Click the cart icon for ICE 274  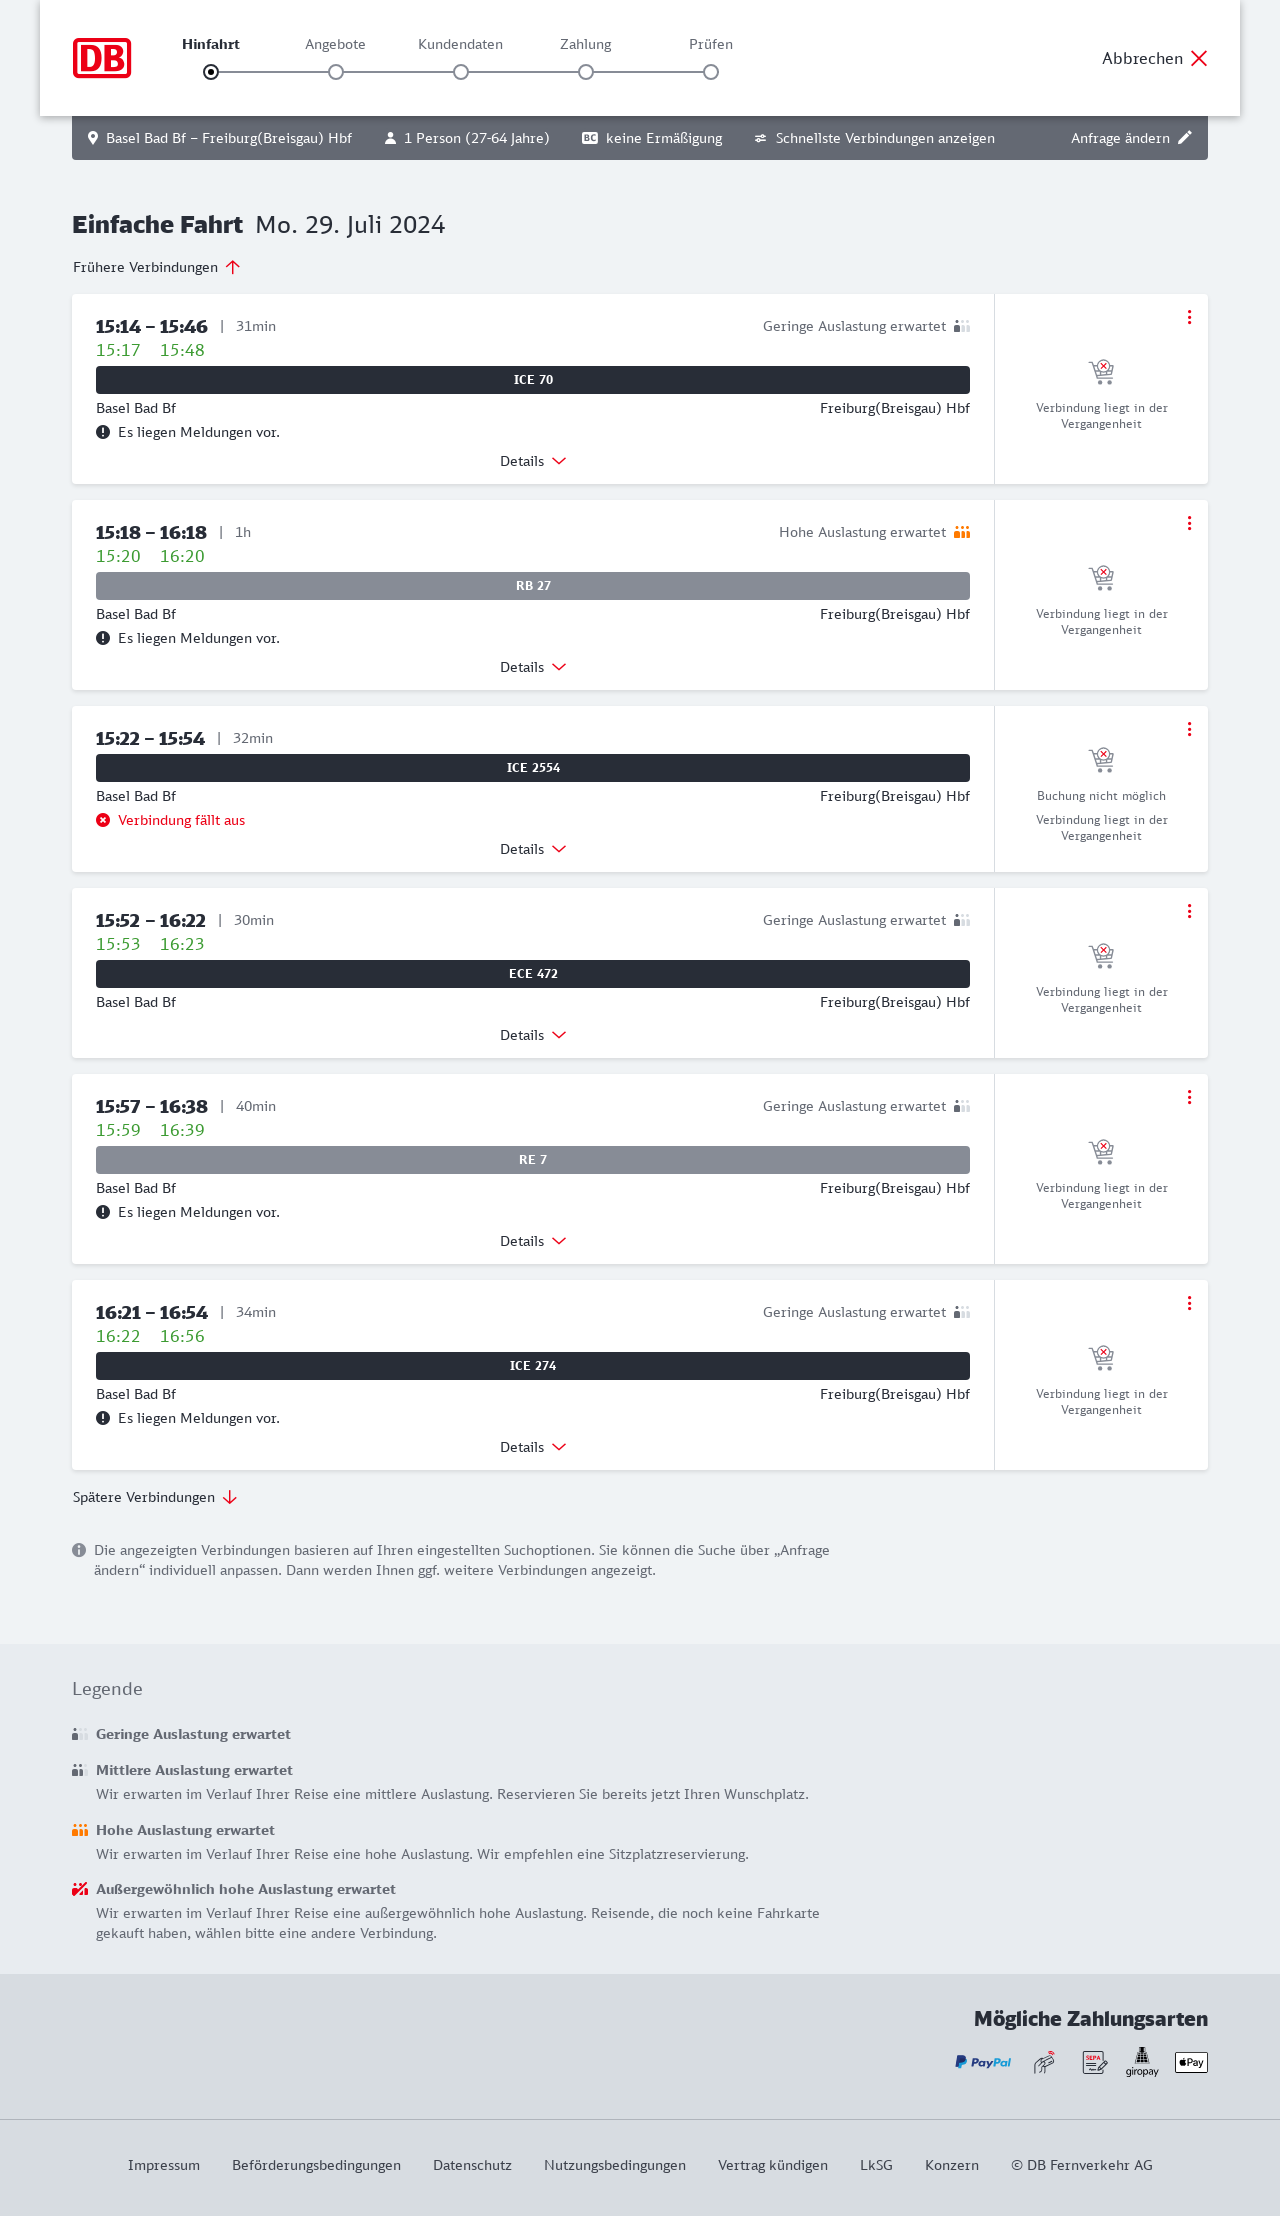coord(1101,1357)
